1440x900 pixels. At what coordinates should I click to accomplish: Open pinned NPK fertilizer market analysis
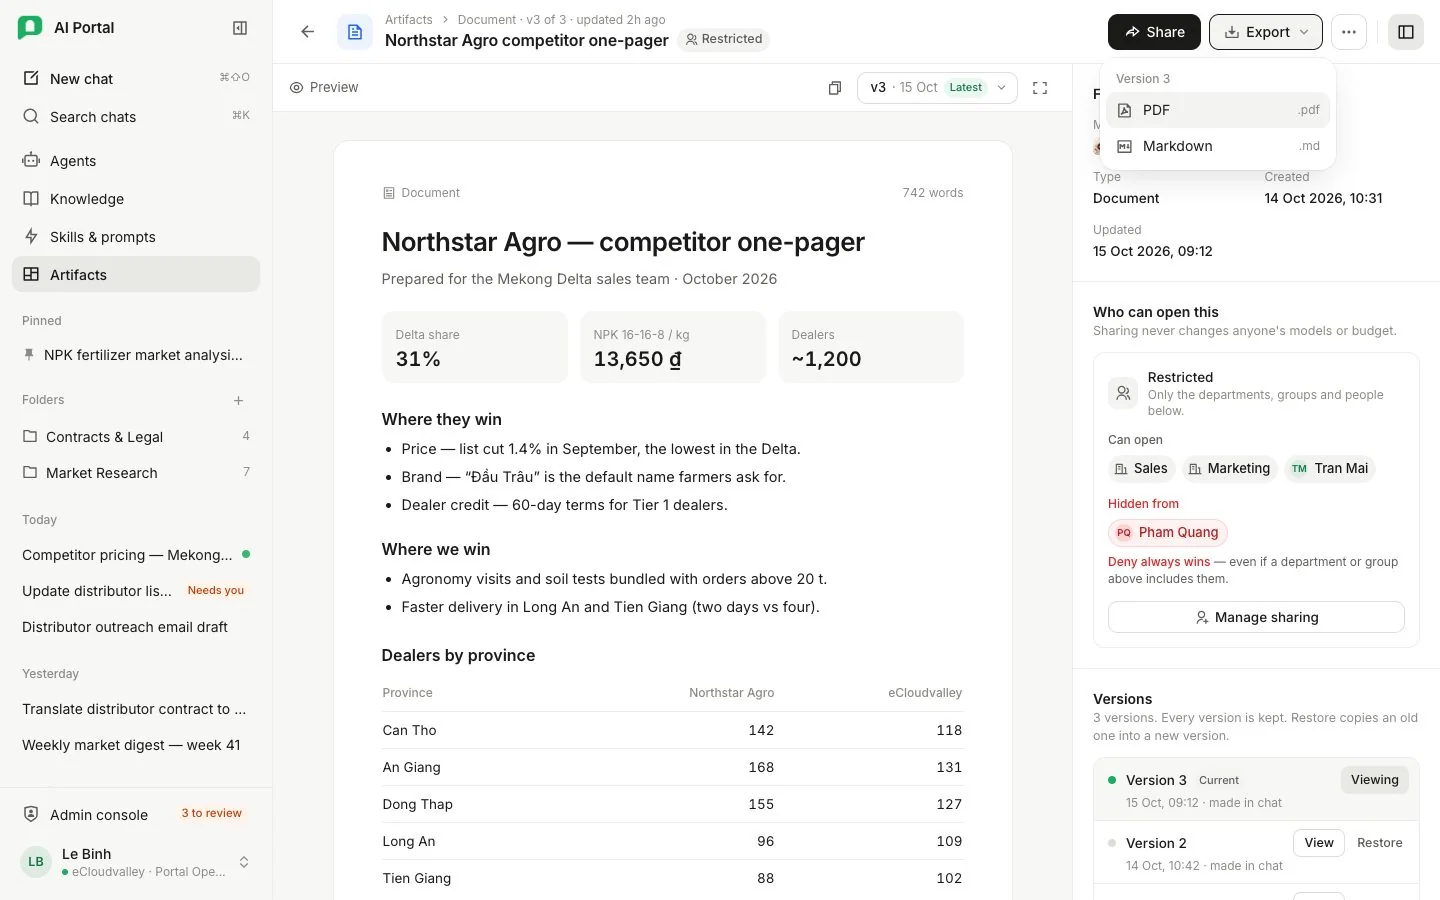(136, 355)
